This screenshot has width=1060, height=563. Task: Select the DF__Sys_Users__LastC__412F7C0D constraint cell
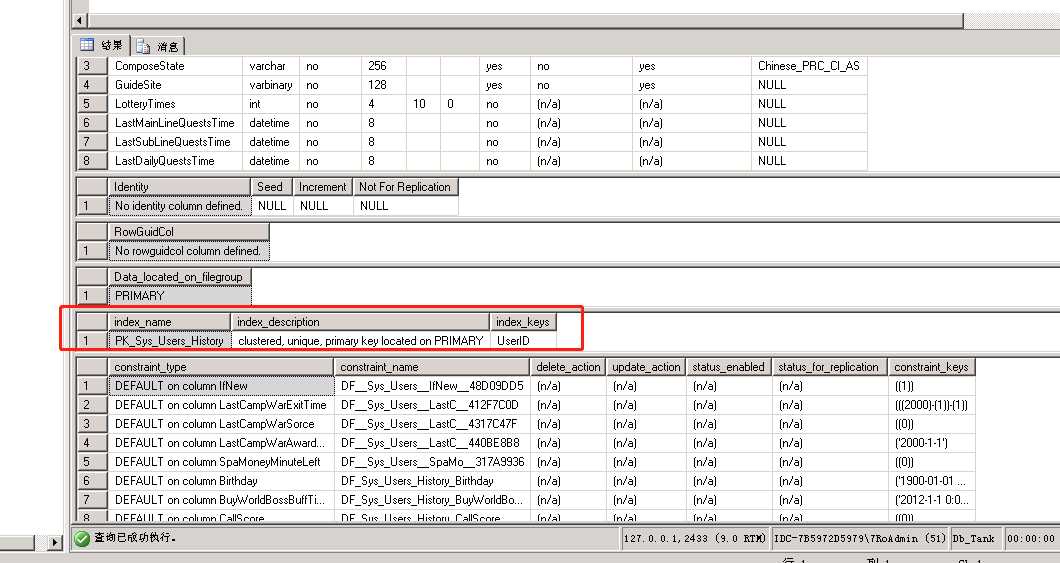[x=432, y=405]
